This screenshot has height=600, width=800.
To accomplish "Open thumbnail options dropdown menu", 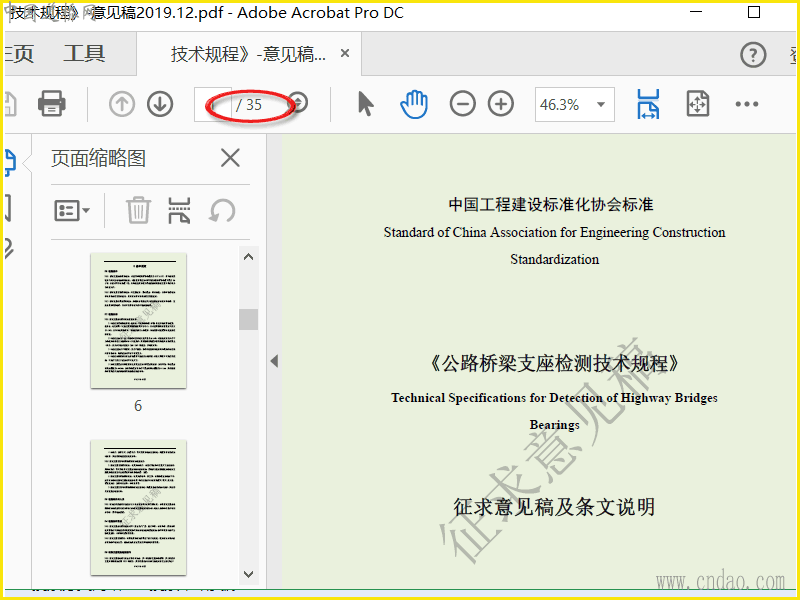I will (x=72, y=211).
